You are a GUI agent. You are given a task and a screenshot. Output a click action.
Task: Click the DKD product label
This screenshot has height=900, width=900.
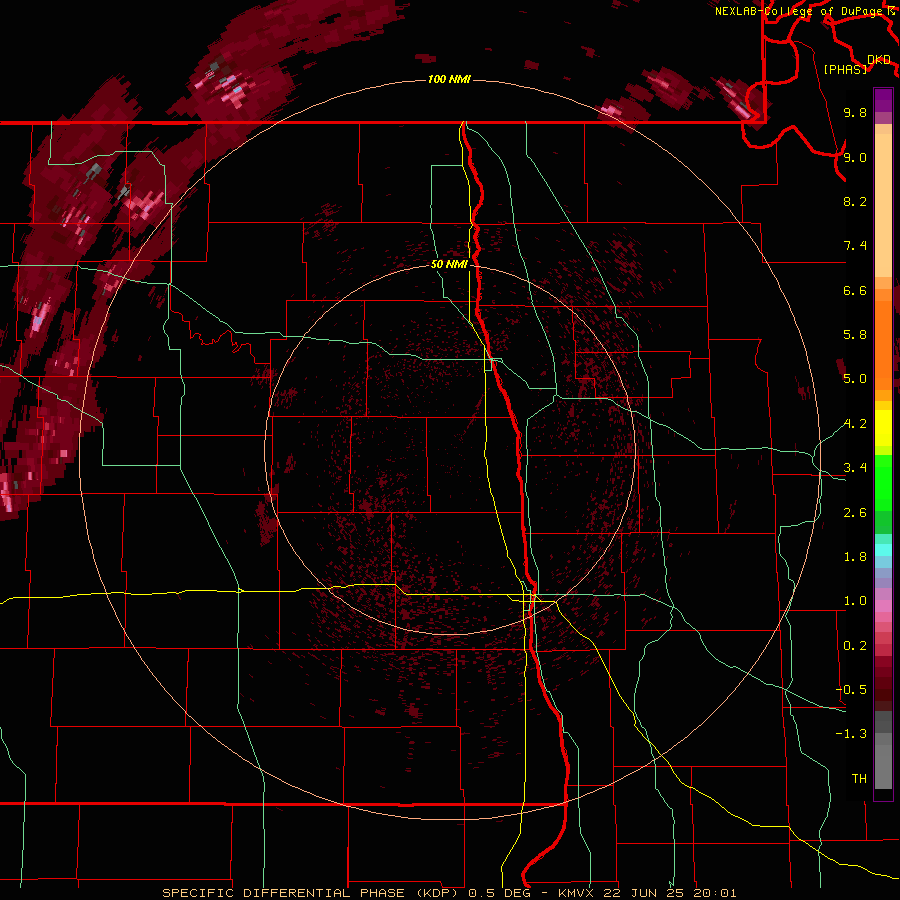[x=879, y=60]
